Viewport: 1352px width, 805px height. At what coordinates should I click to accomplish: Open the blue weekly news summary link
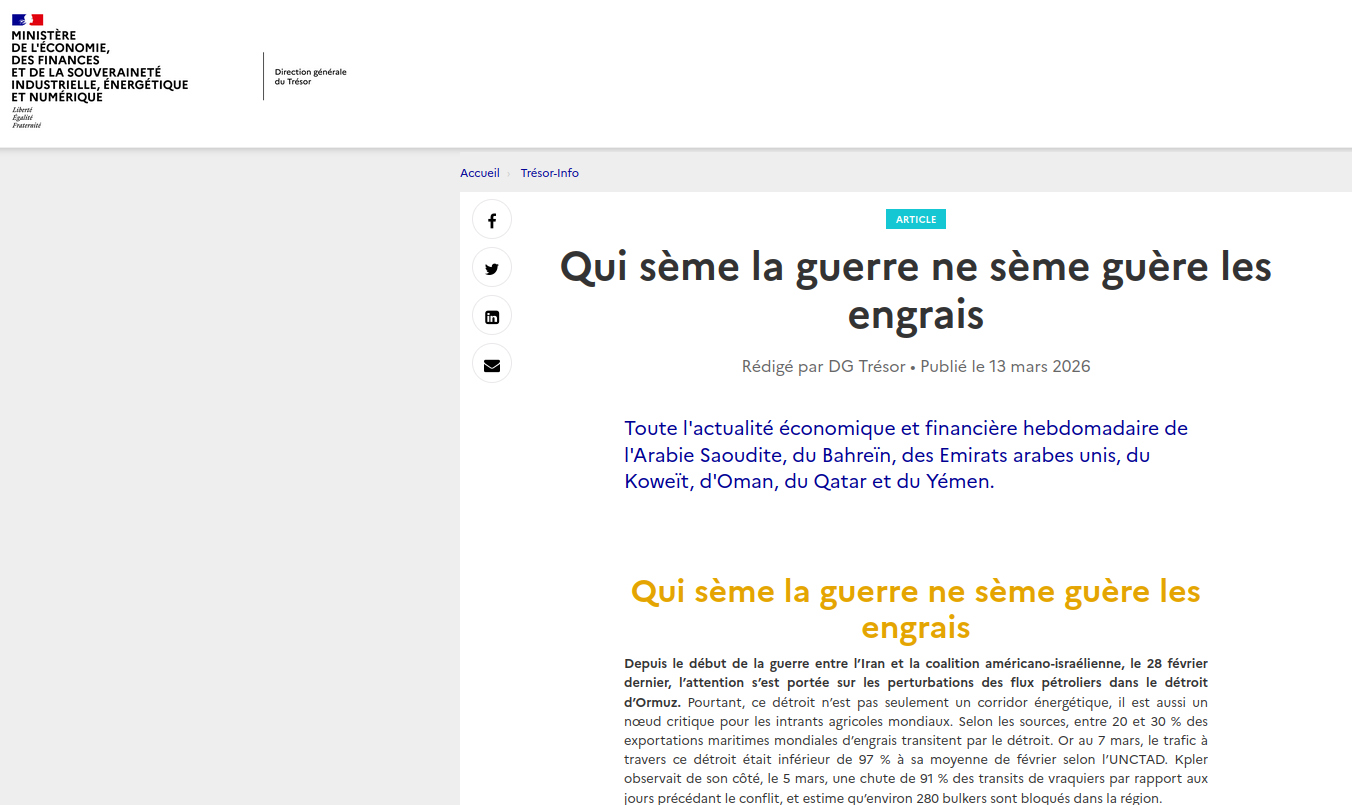[905, 455]
